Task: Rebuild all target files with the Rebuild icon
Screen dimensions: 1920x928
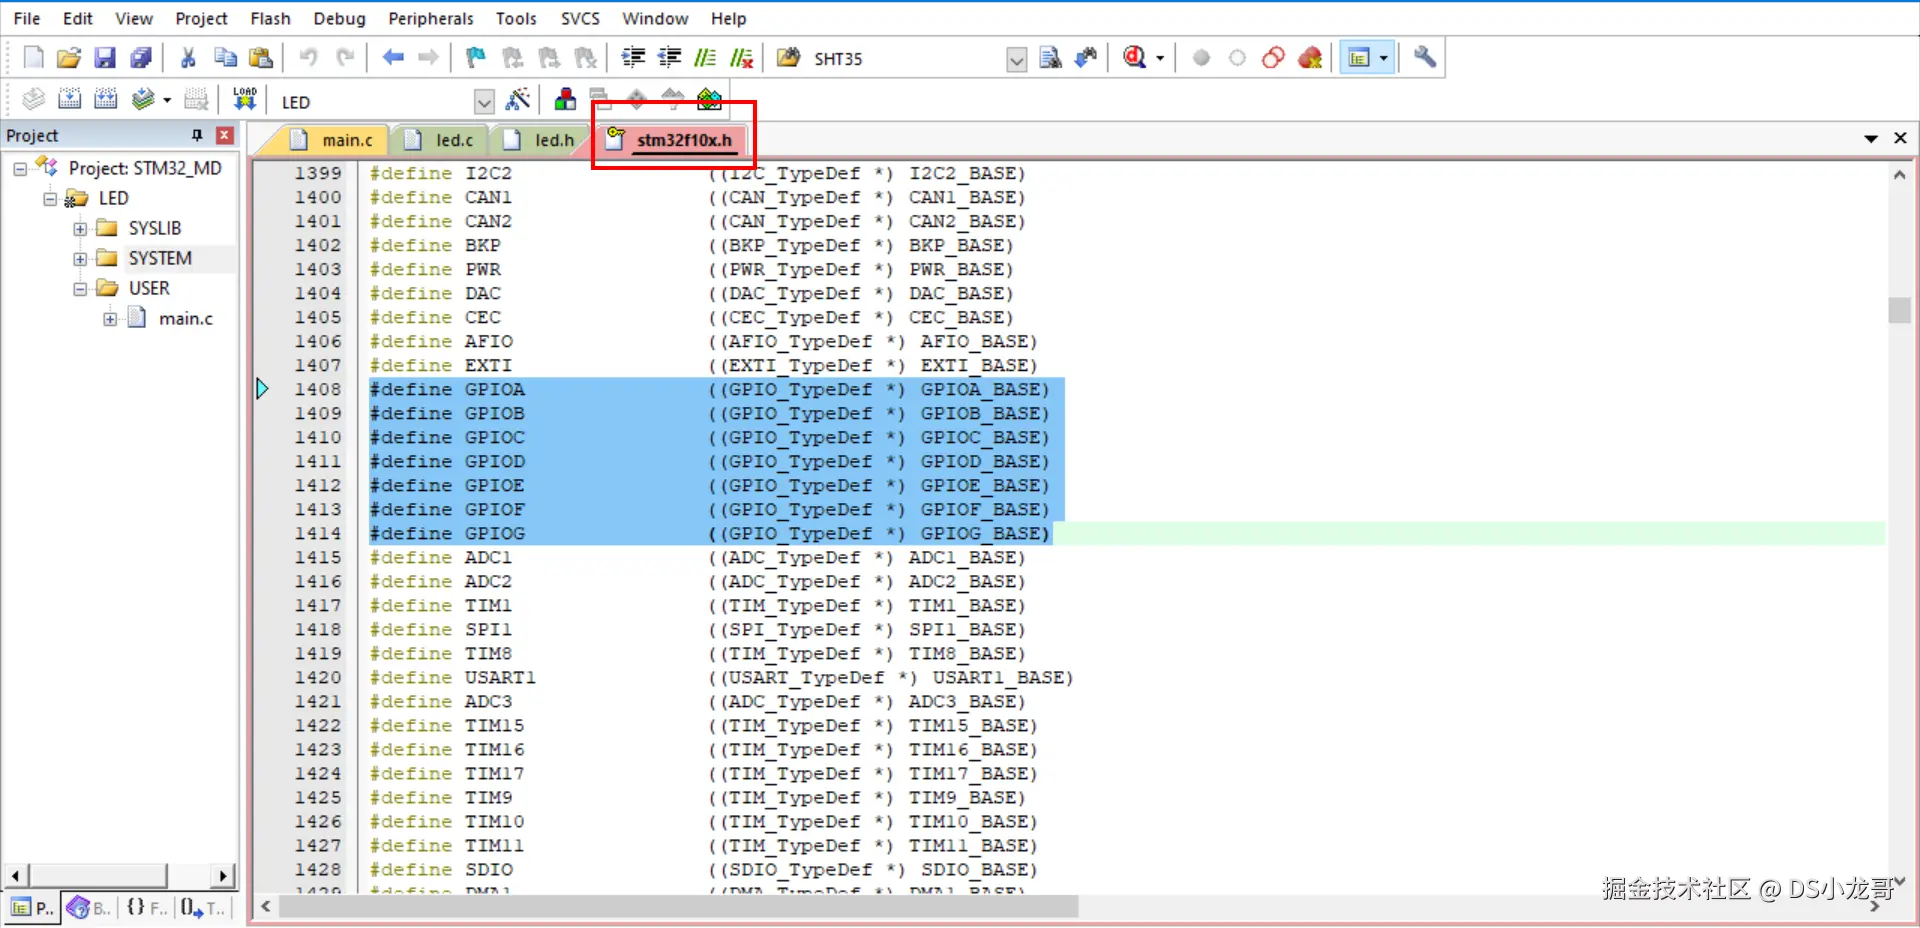Action: 105,99
